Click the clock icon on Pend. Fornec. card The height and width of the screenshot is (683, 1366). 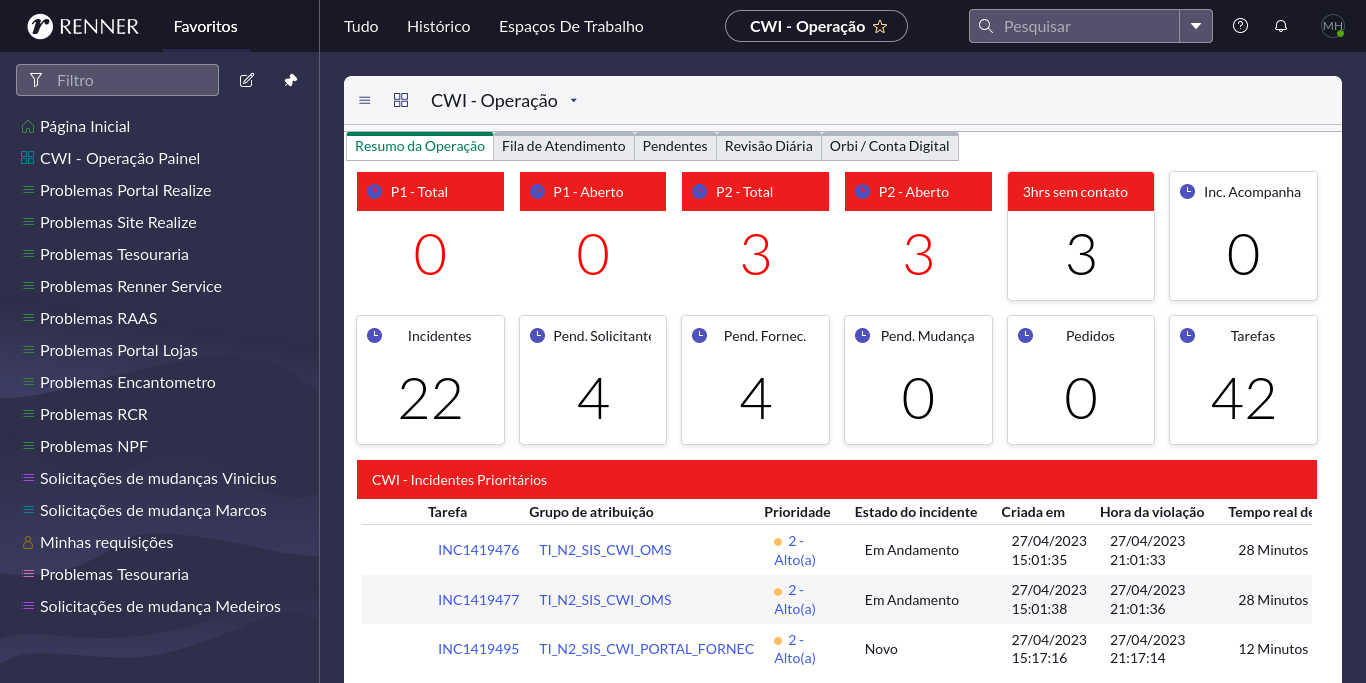(x=699, y=336)
